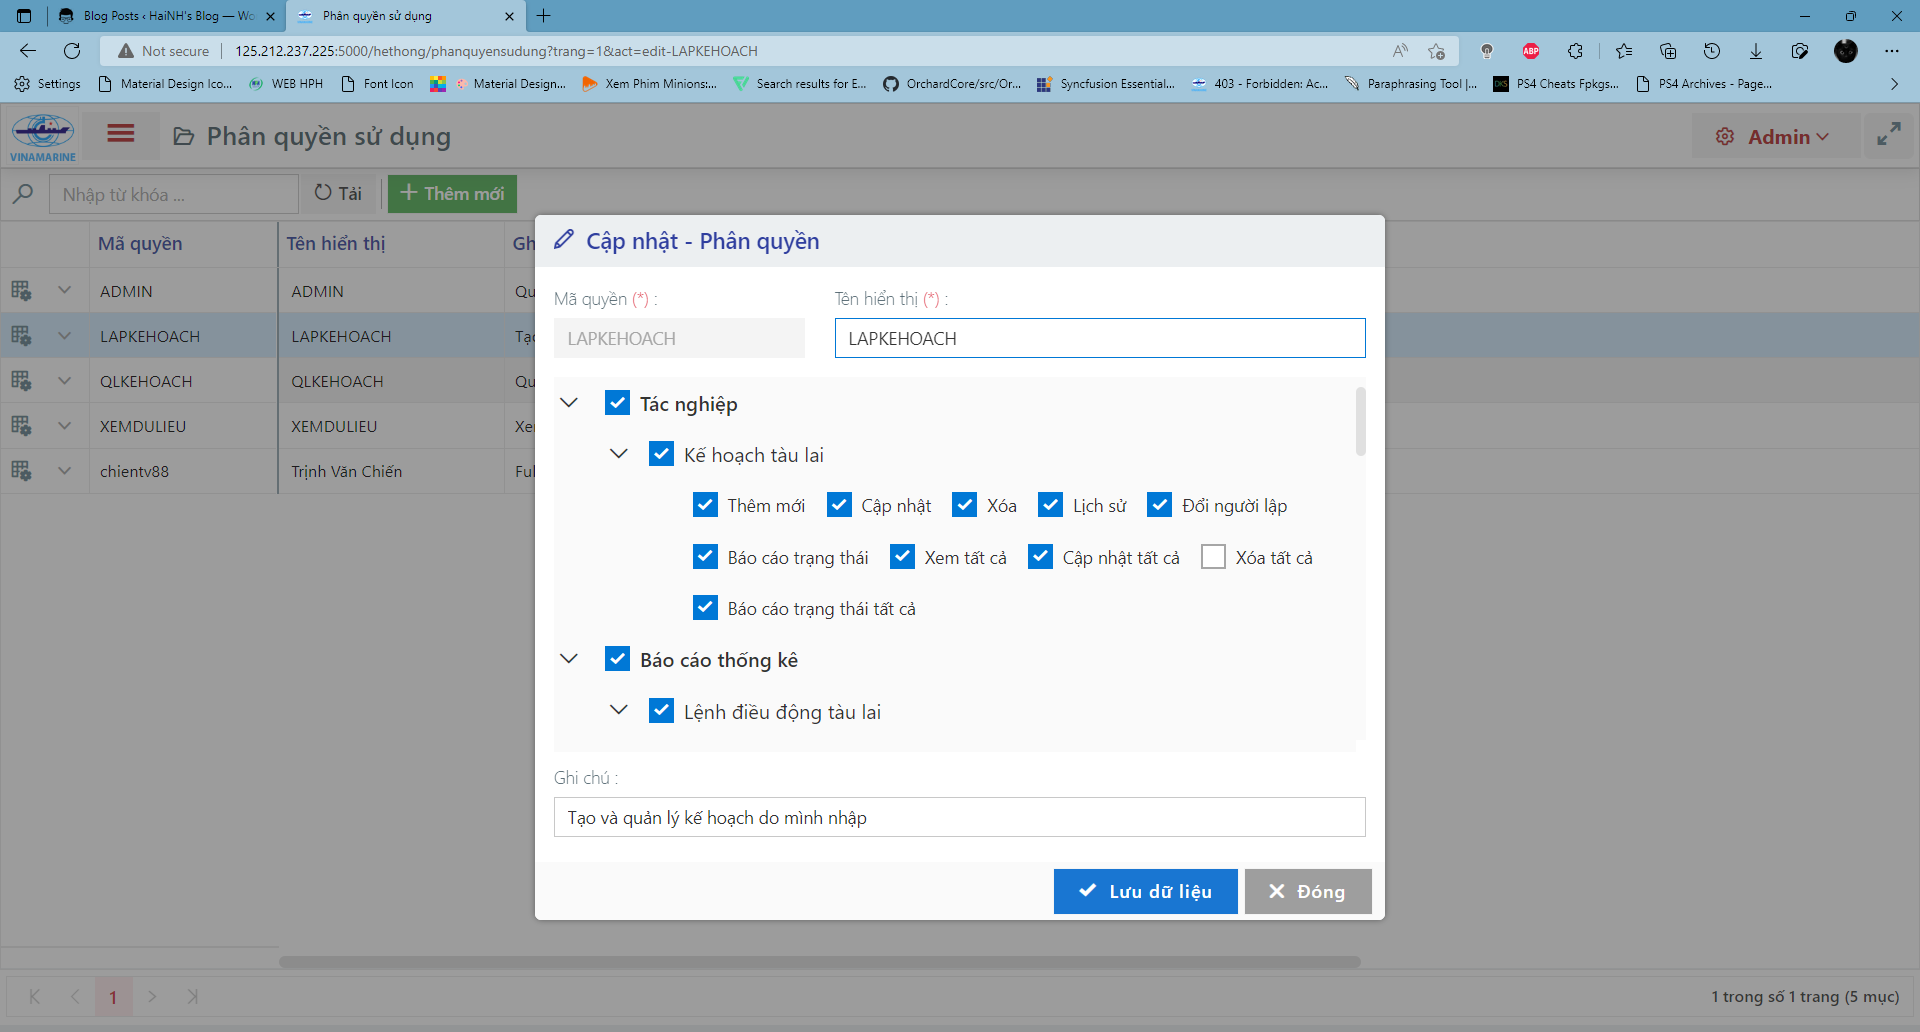This screenshot has height=1032, width=1920.
Task: Open the Settings bookmark
Action: [x=48, y=84]
